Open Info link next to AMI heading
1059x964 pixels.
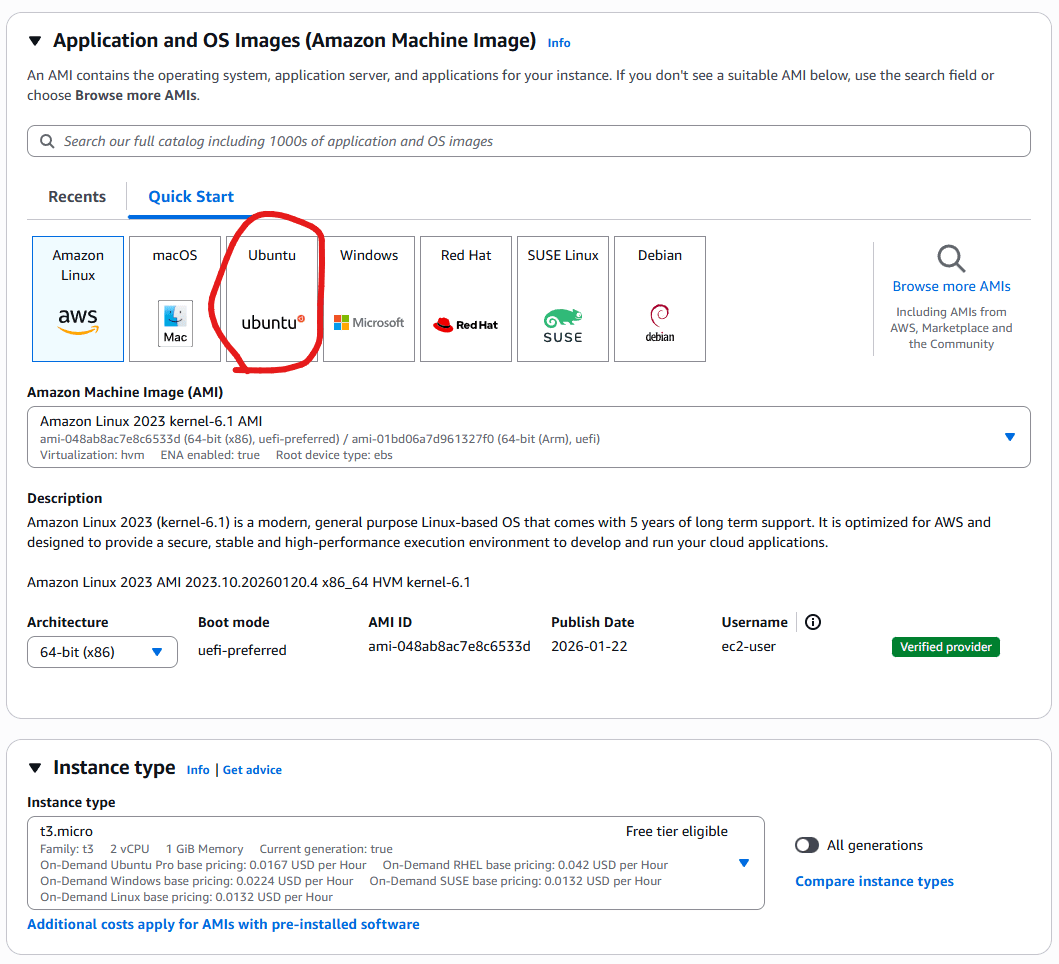point(559,43)
